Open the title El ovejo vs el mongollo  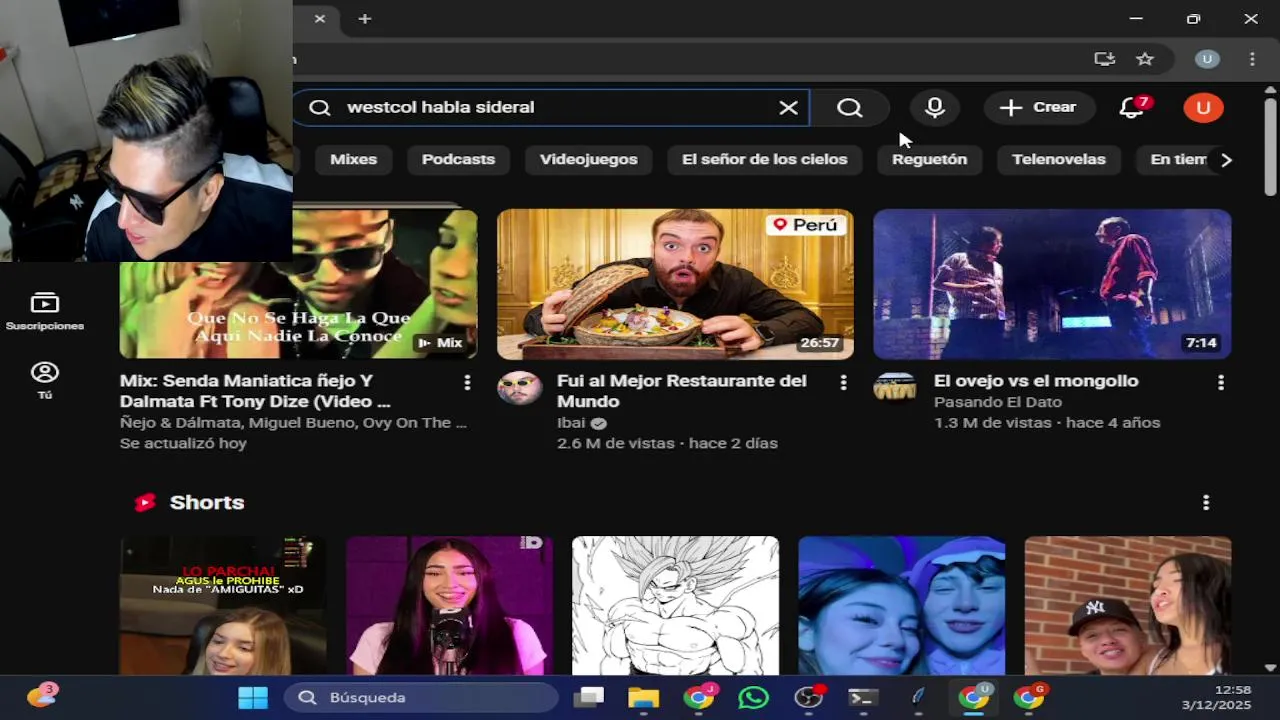1036,381
